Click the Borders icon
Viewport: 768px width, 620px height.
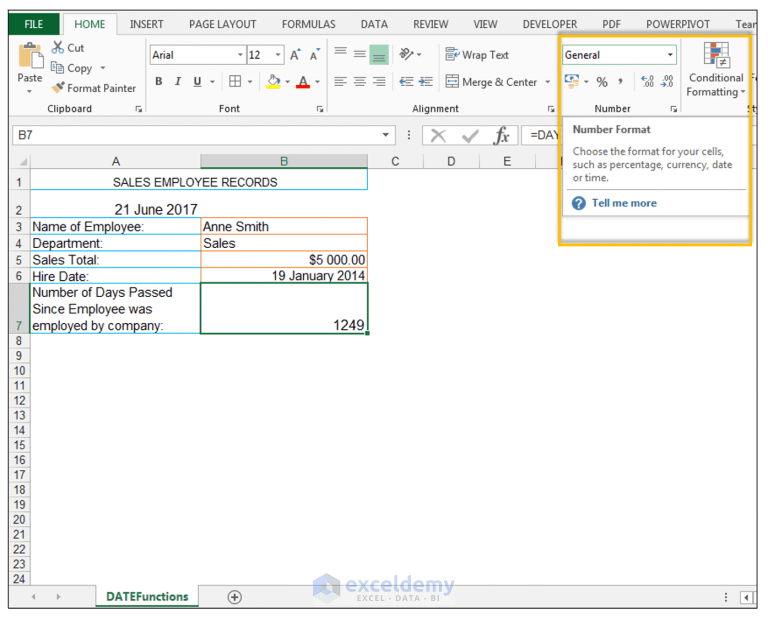(235, 81)
